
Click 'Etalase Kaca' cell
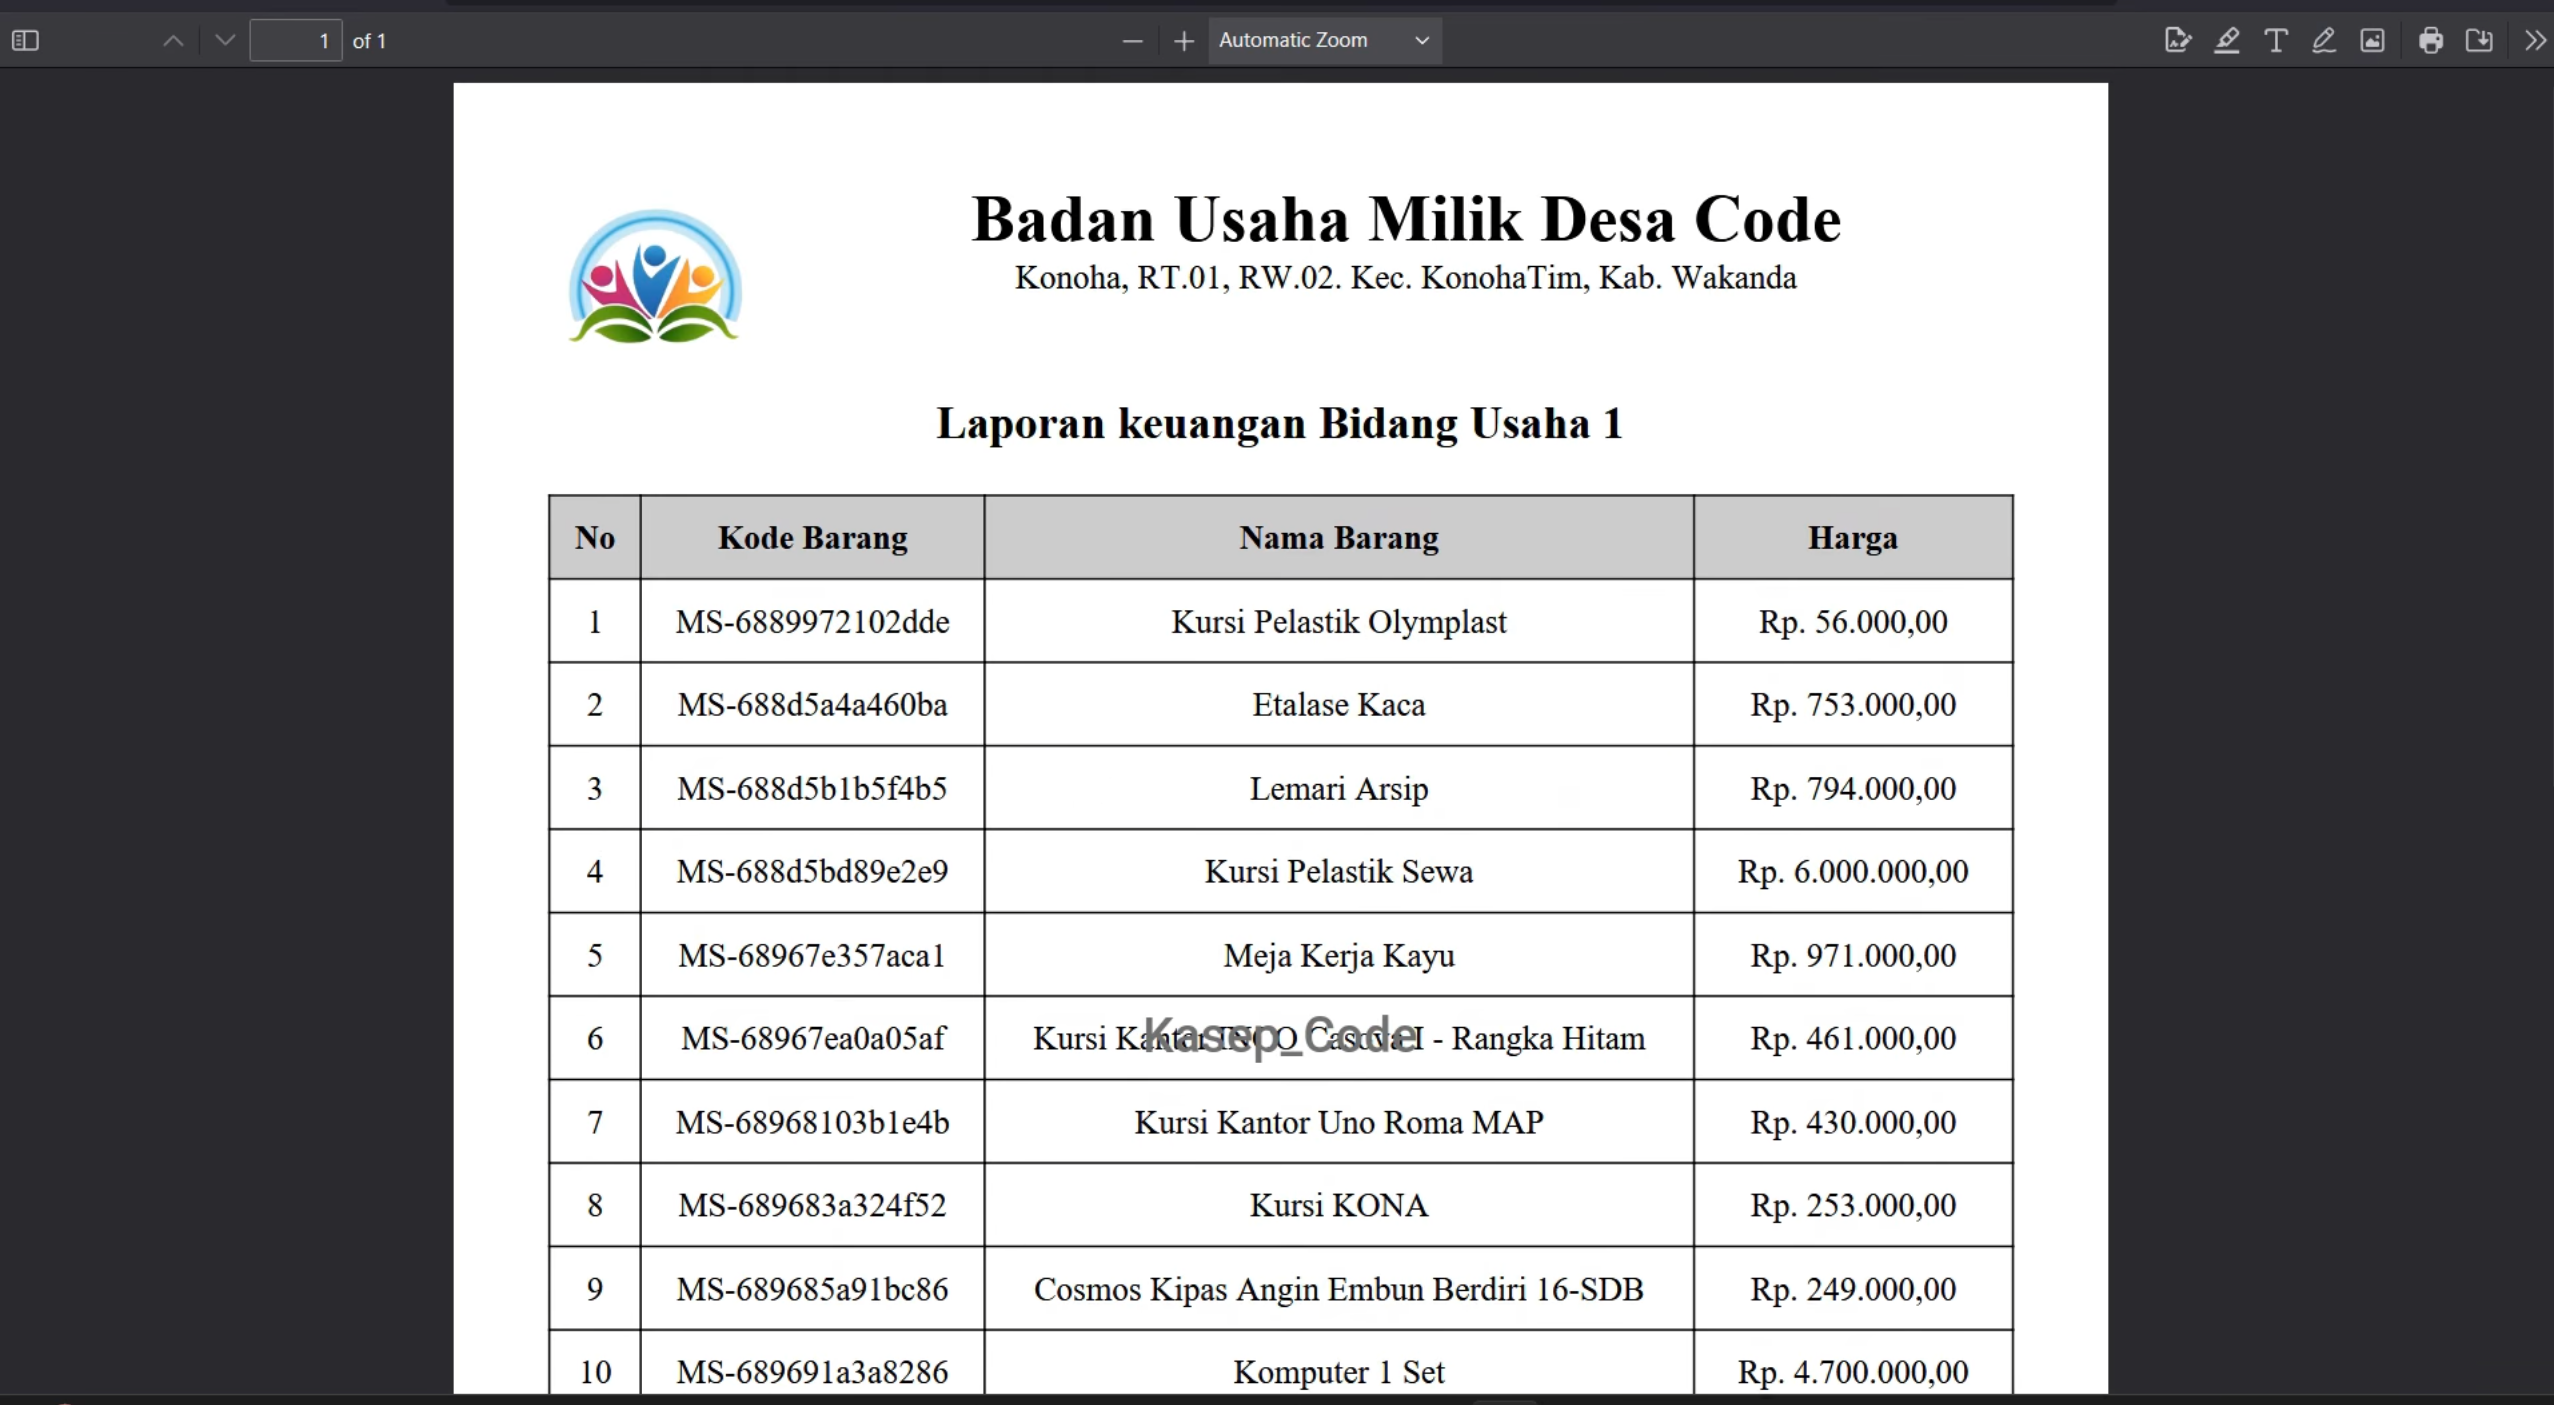click(x=1339, y=705)
